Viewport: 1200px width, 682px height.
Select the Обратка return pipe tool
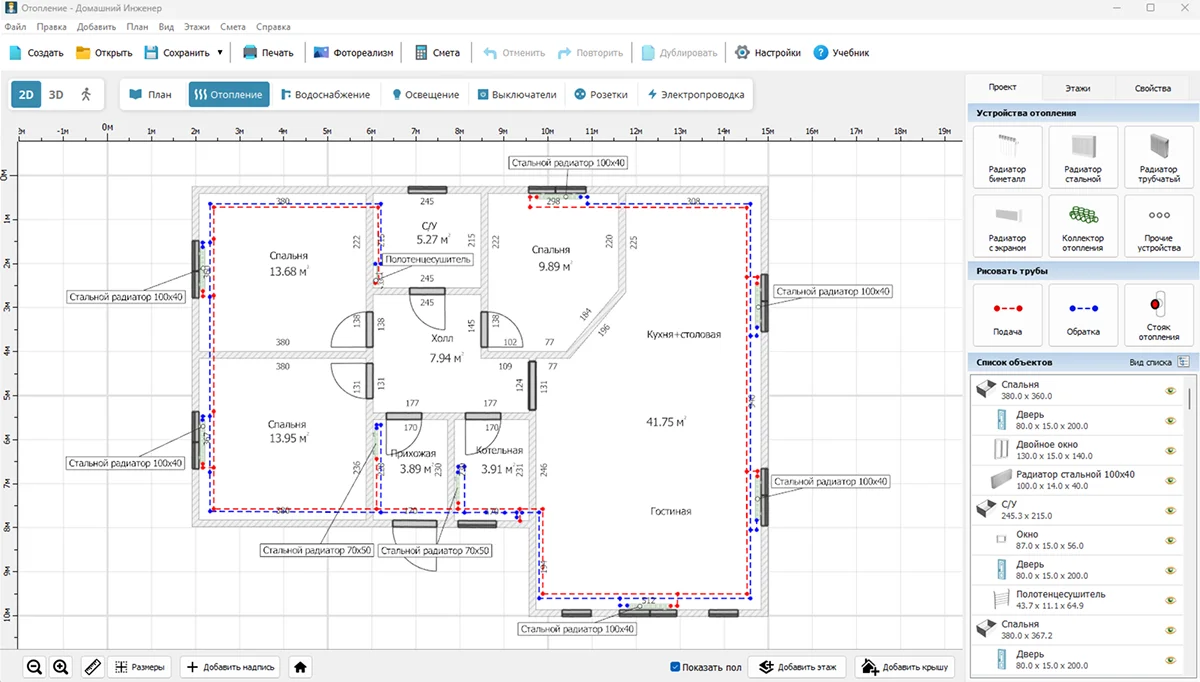pos(1083,315)
